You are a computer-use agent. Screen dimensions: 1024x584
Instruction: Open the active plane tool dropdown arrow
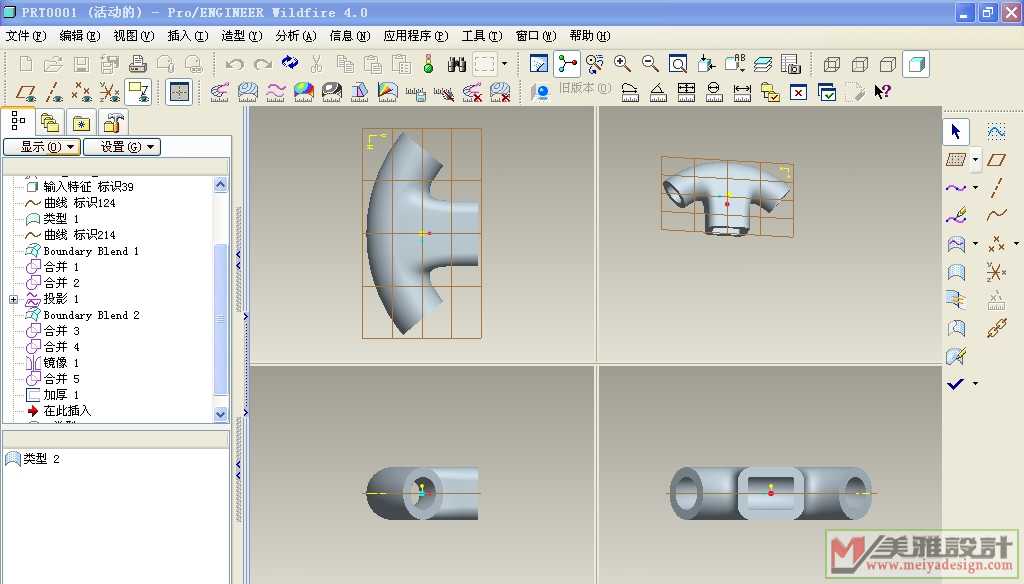click(x=975, y=159)
